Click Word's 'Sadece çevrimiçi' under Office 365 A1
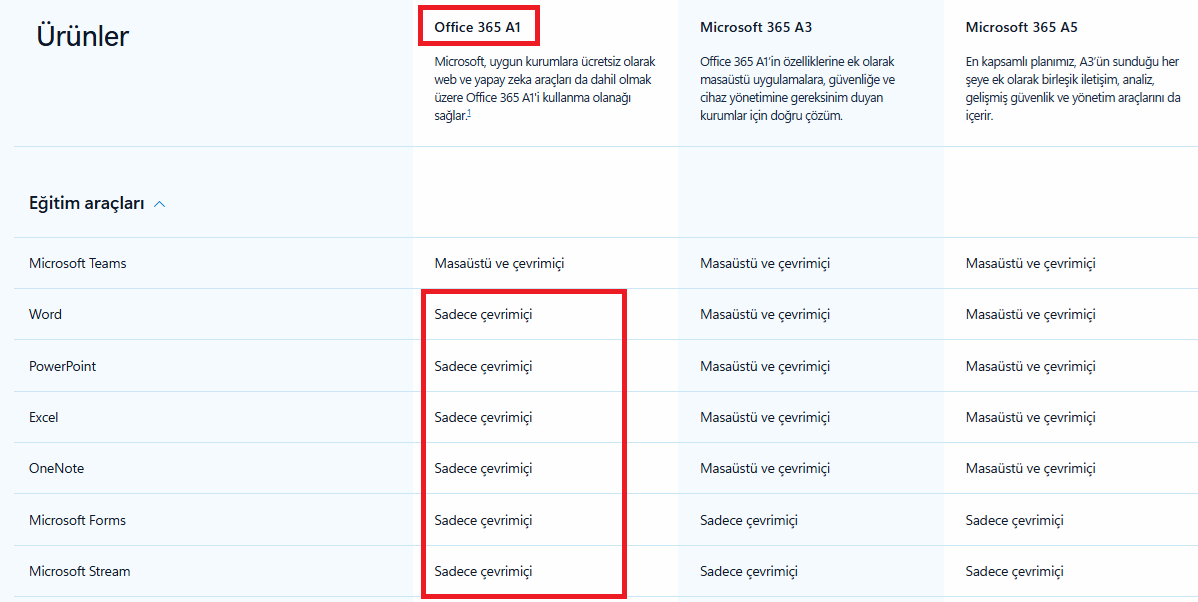Viewport: 1198px width, 602px height. (483, 315)
